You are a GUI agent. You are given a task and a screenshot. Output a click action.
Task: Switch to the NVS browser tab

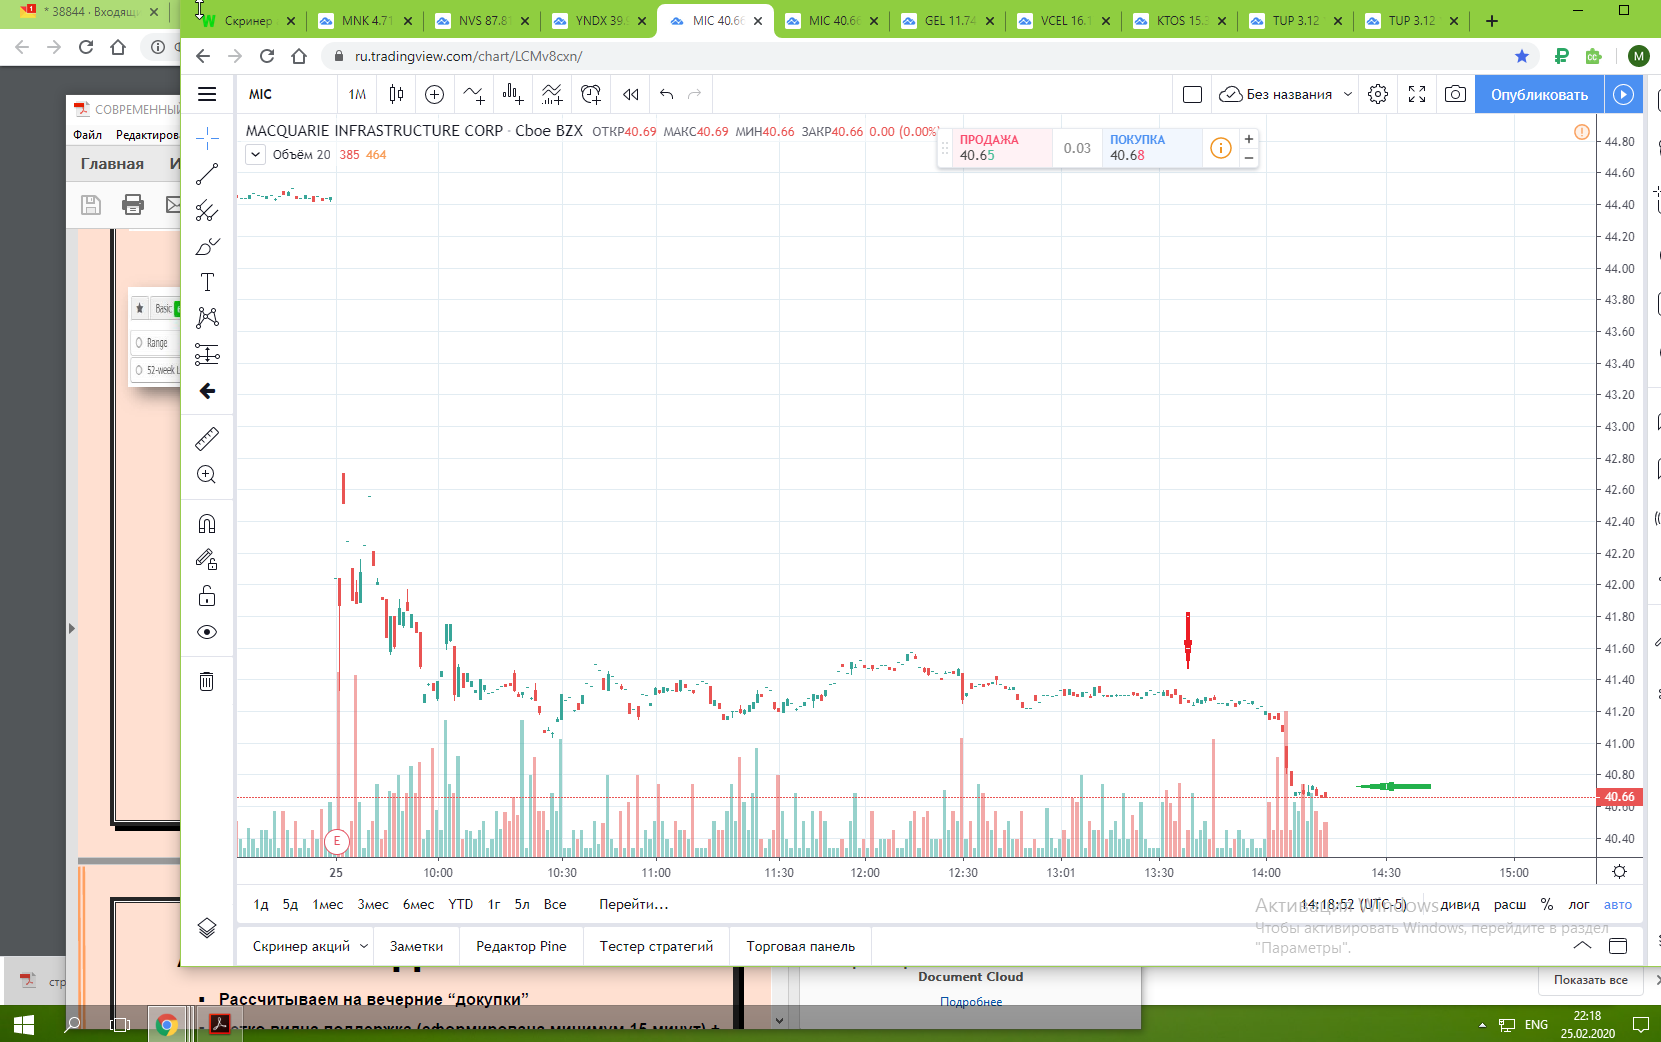pyautogui.click(x=482, y=21)
